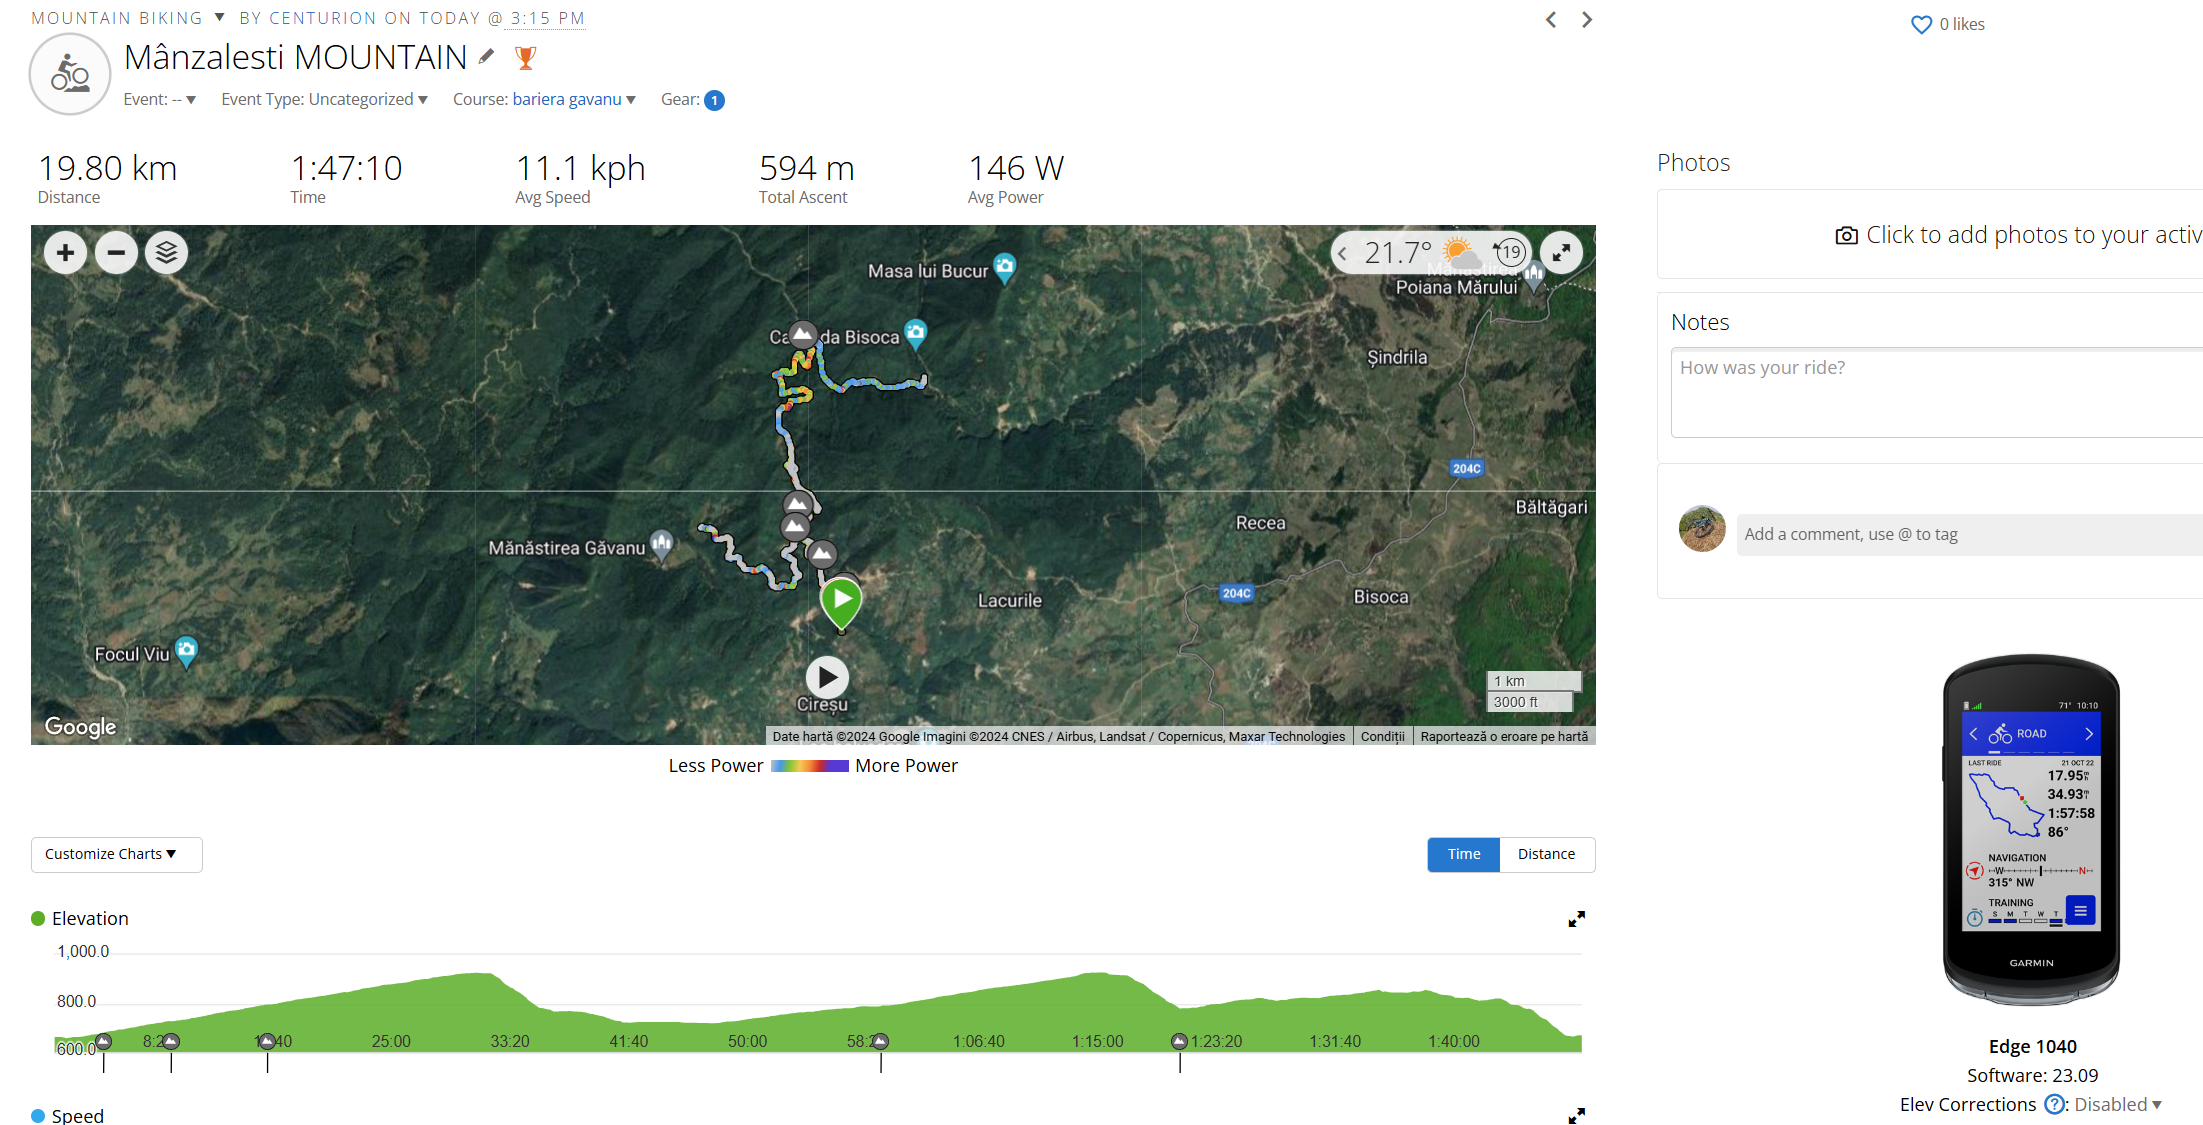
Task: Click the orange trophy icon
Action: click(525, 58)
